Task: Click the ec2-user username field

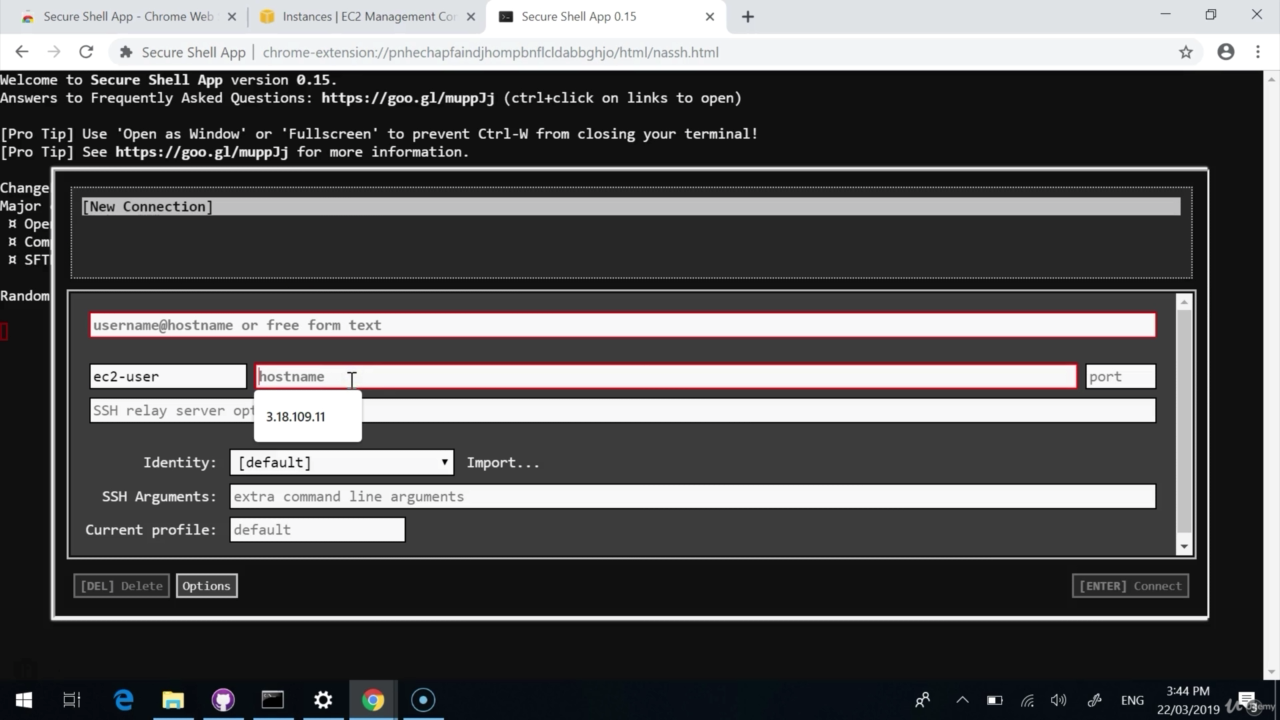Action: coord(167,376)
